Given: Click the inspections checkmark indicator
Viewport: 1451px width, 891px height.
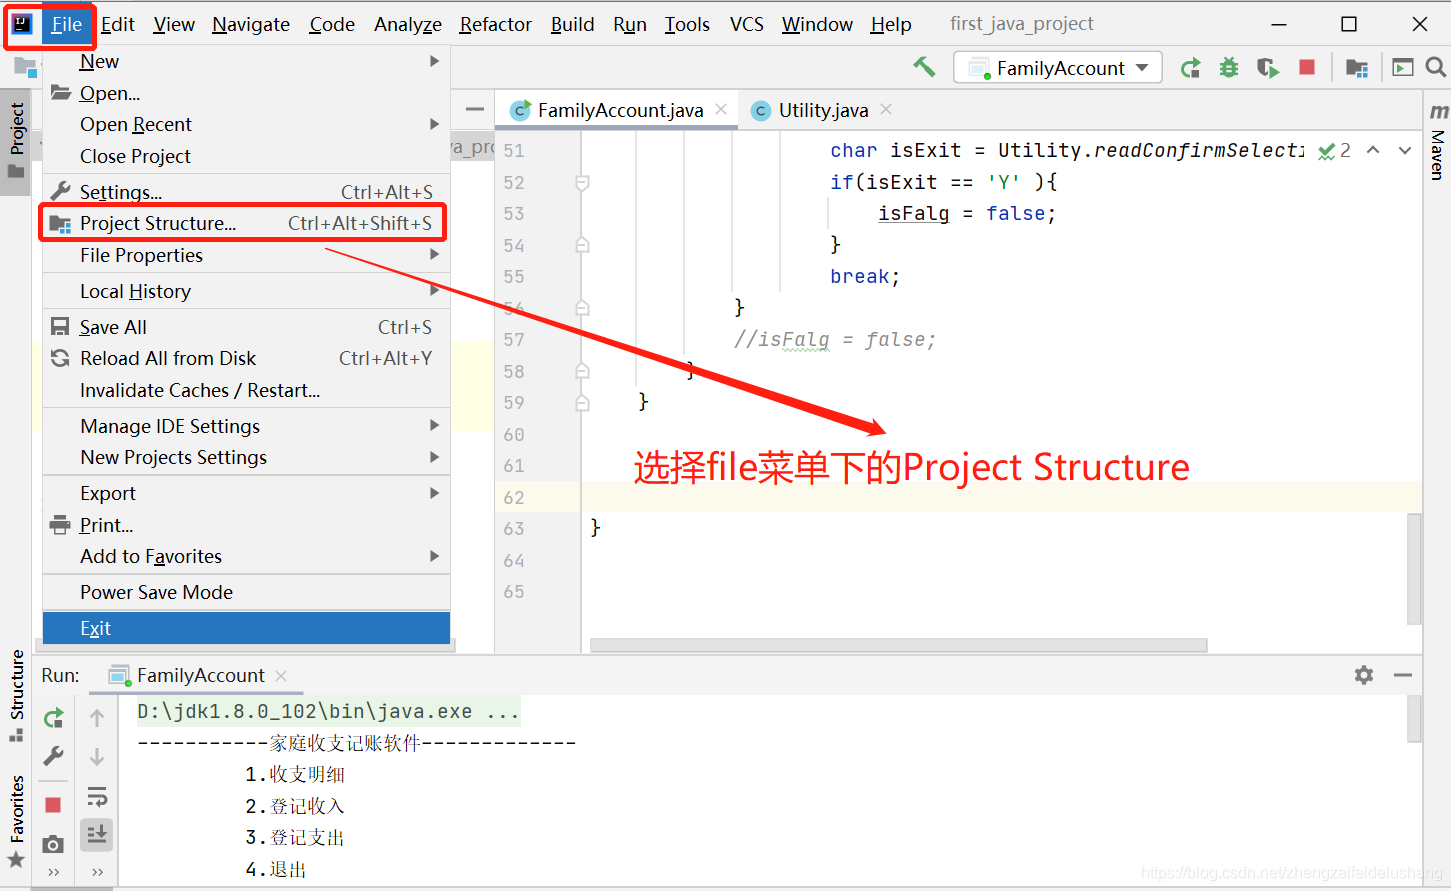Looking at the screenshot, I should click(1334, 151).
